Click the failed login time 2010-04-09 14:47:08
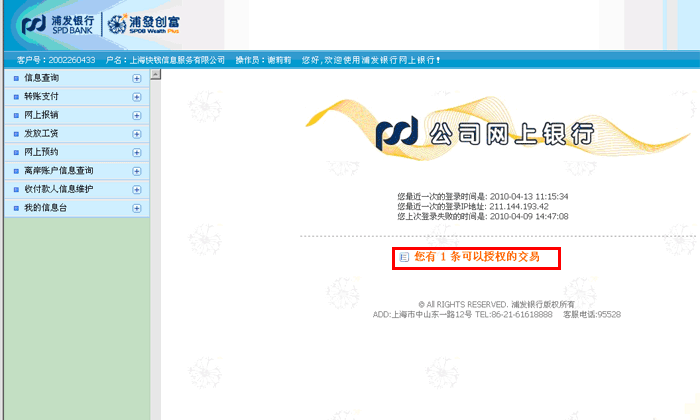The image size is (700, 420). pyautogui.click(x=529, y=216)
